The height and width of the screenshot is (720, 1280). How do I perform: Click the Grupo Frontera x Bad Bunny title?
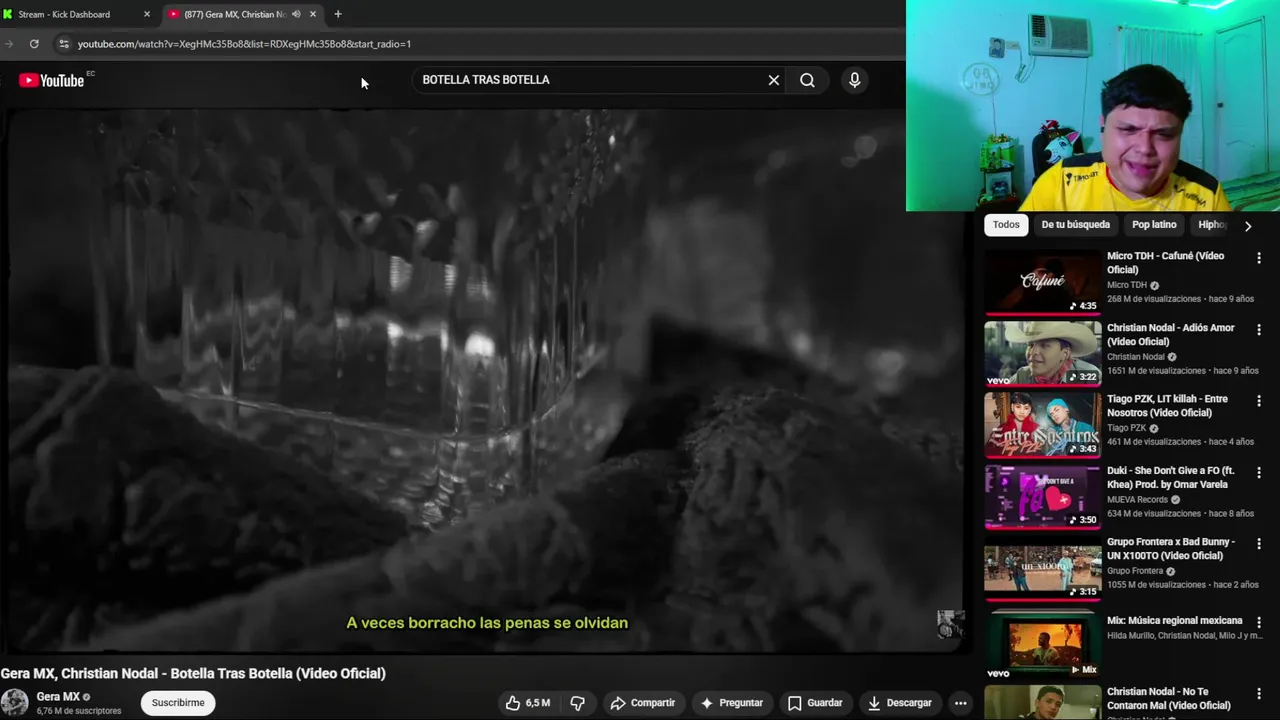1170,549
